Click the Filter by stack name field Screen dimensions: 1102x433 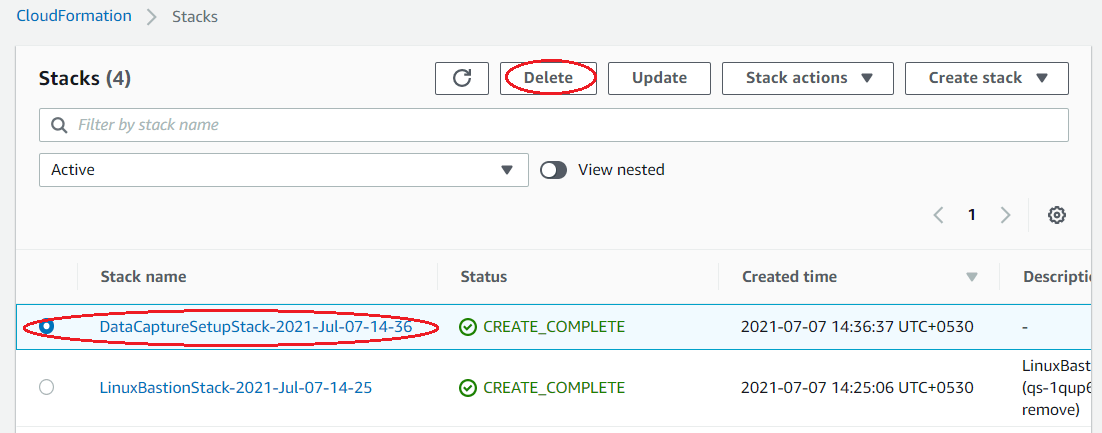(x=560, y=125)
